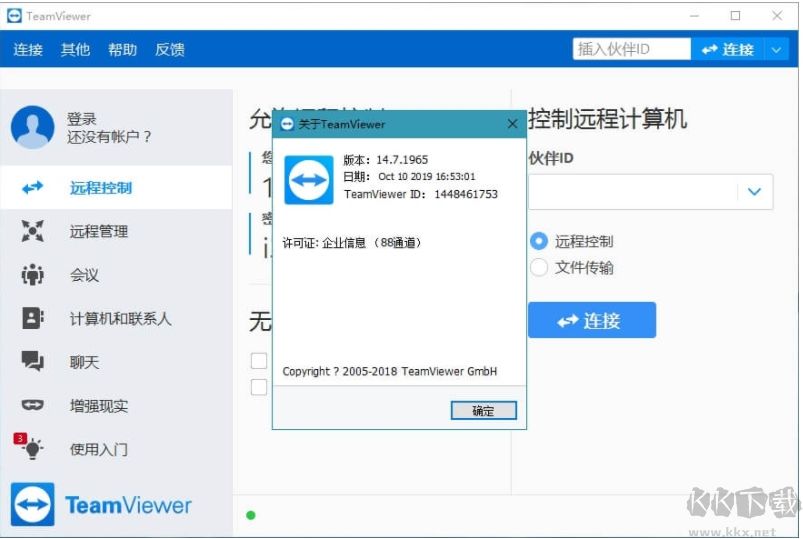Open the 连接 menu
The image size is (803, 539).
pos(28,50)
